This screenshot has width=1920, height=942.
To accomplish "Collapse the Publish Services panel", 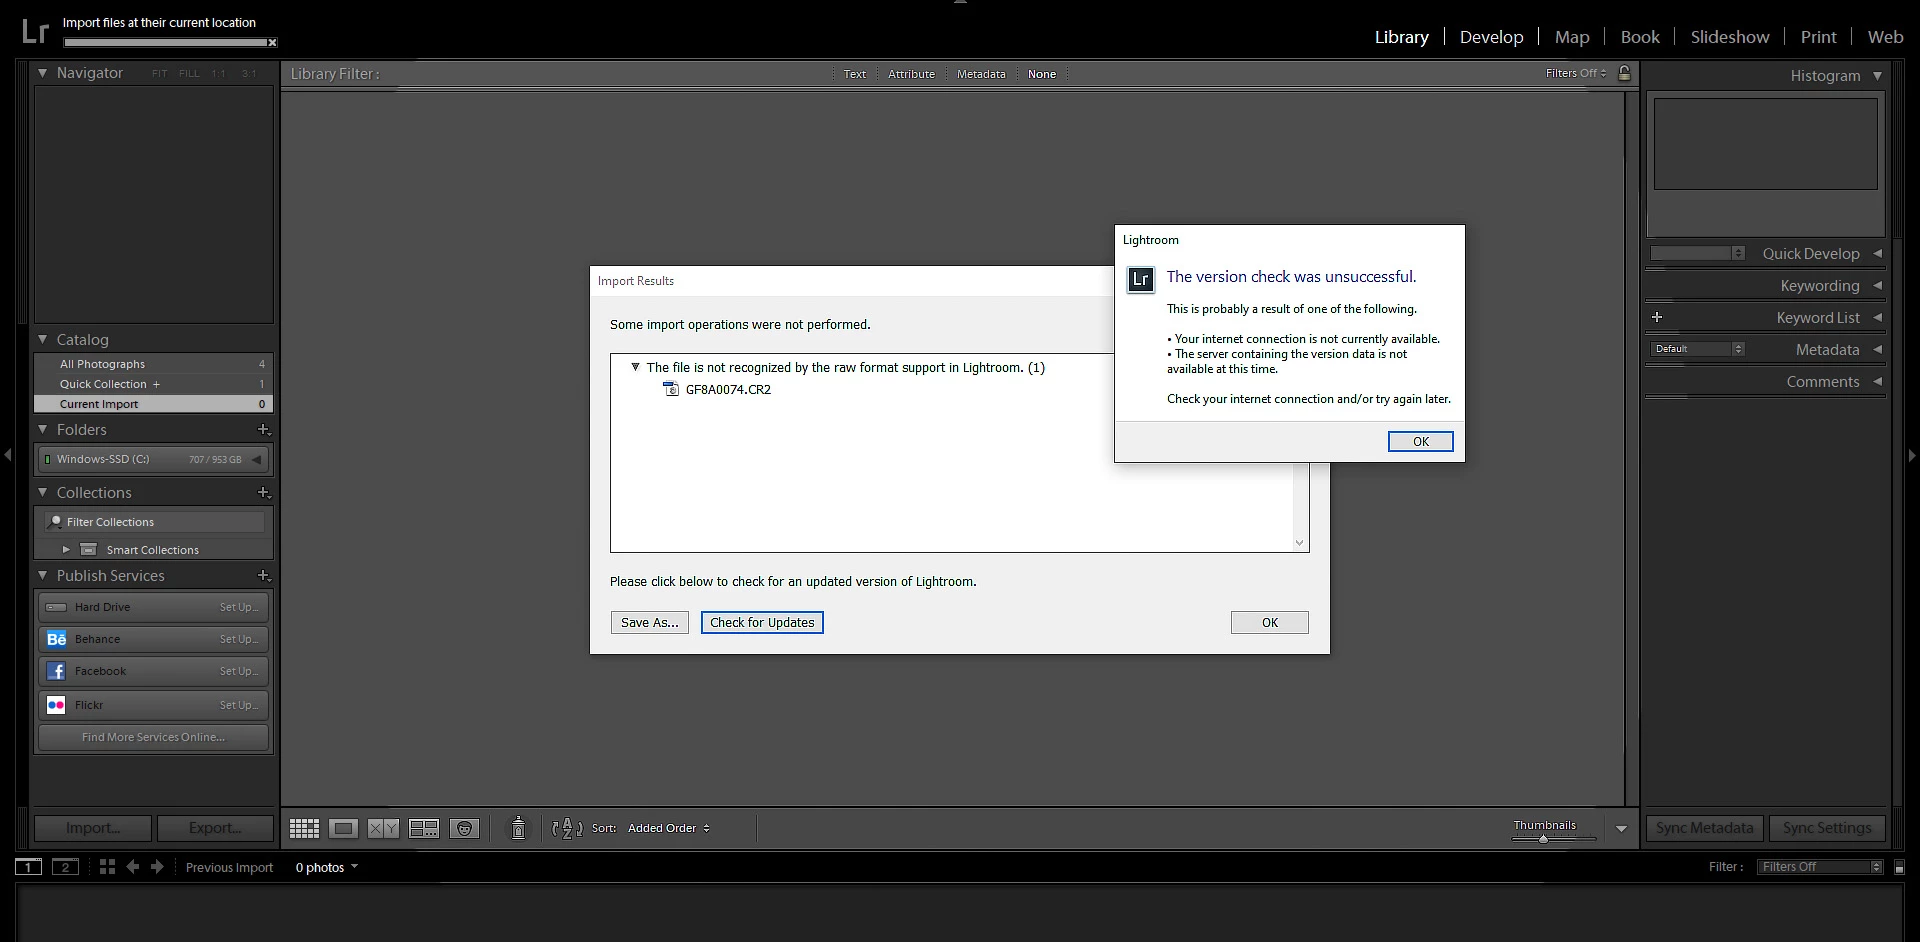I will (42, 575).
